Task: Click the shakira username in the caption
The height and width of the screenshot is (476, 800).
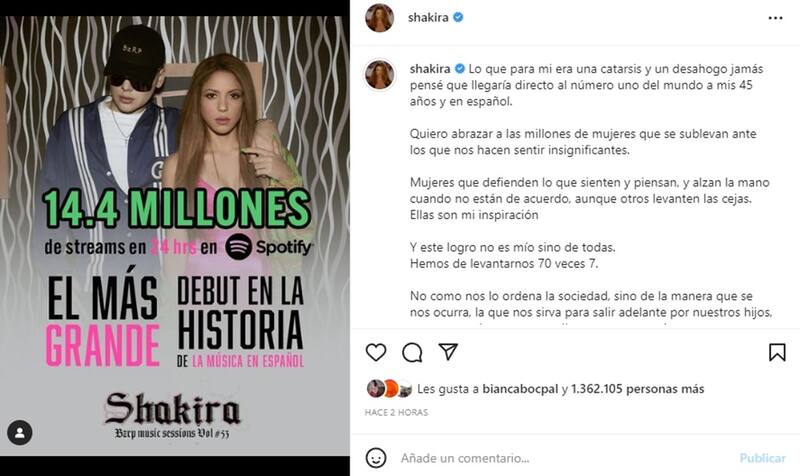Action: pyautogui.click(x=430, y=69)
